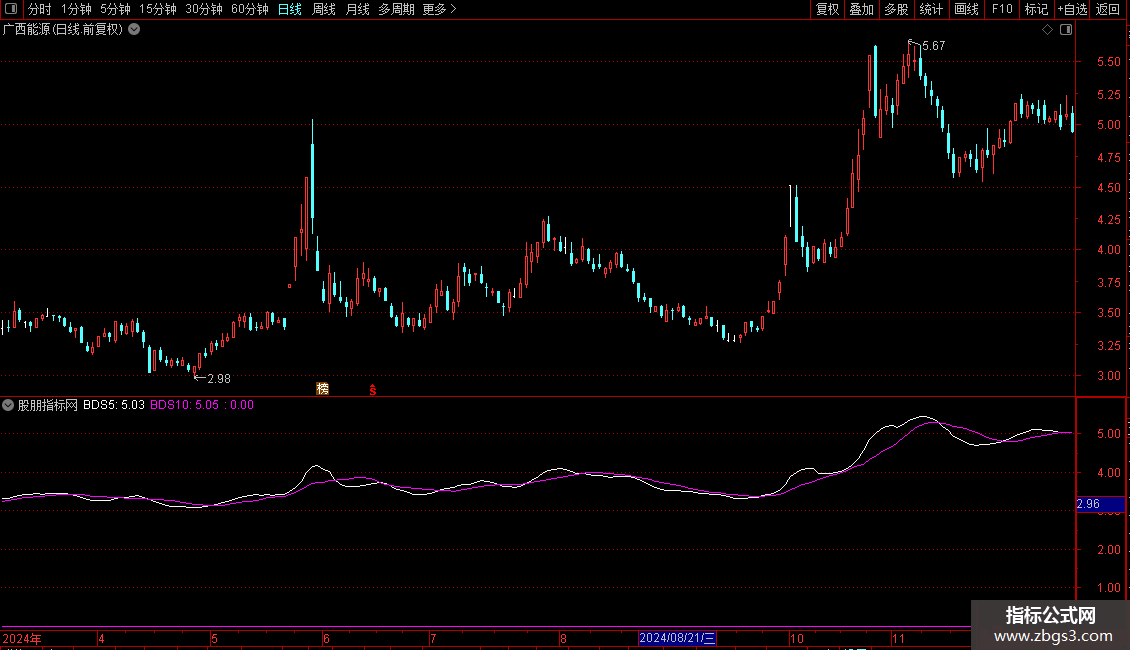Image resolution: width=1130 pixels, height=650 pixels.
Task: Click the red $ marker on chart
Action: [x=373, y=390]
